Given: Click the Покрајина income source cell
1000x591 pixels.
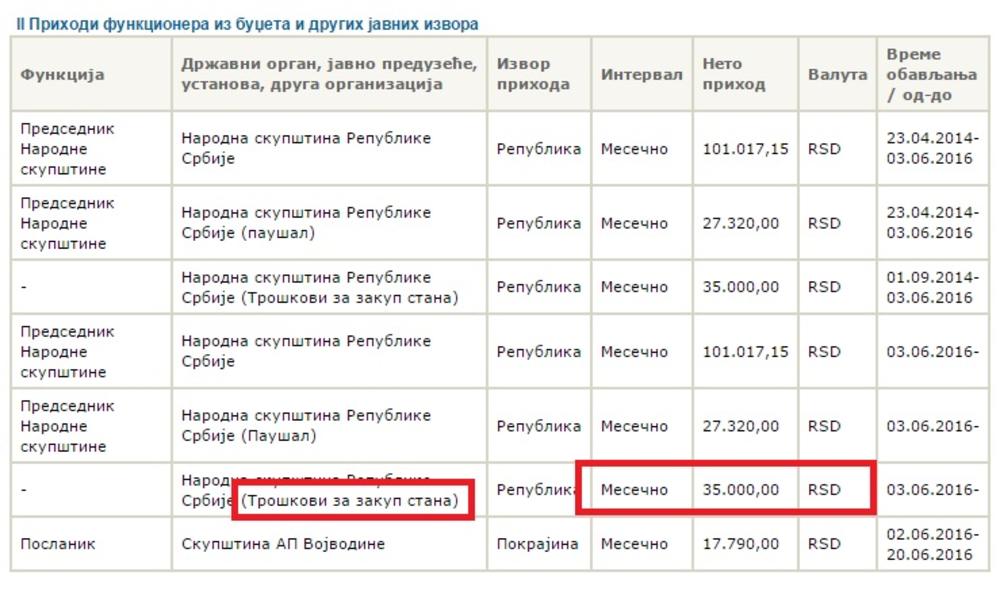Looking at the screenshot, I should tap(538, 544).
